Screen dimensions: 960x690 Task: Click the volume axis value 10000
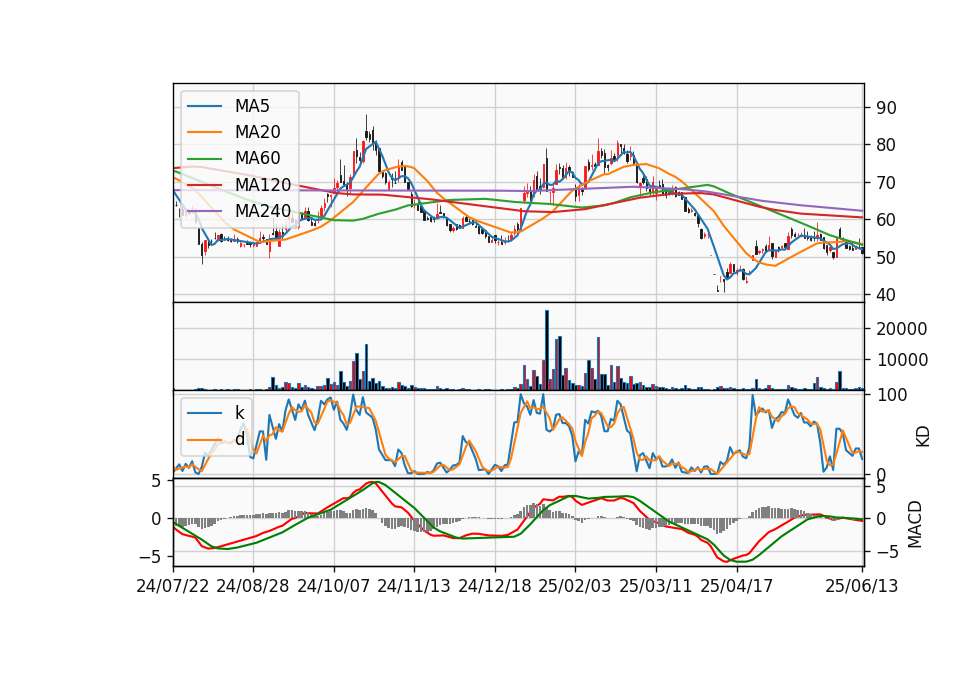click(902, 360)
